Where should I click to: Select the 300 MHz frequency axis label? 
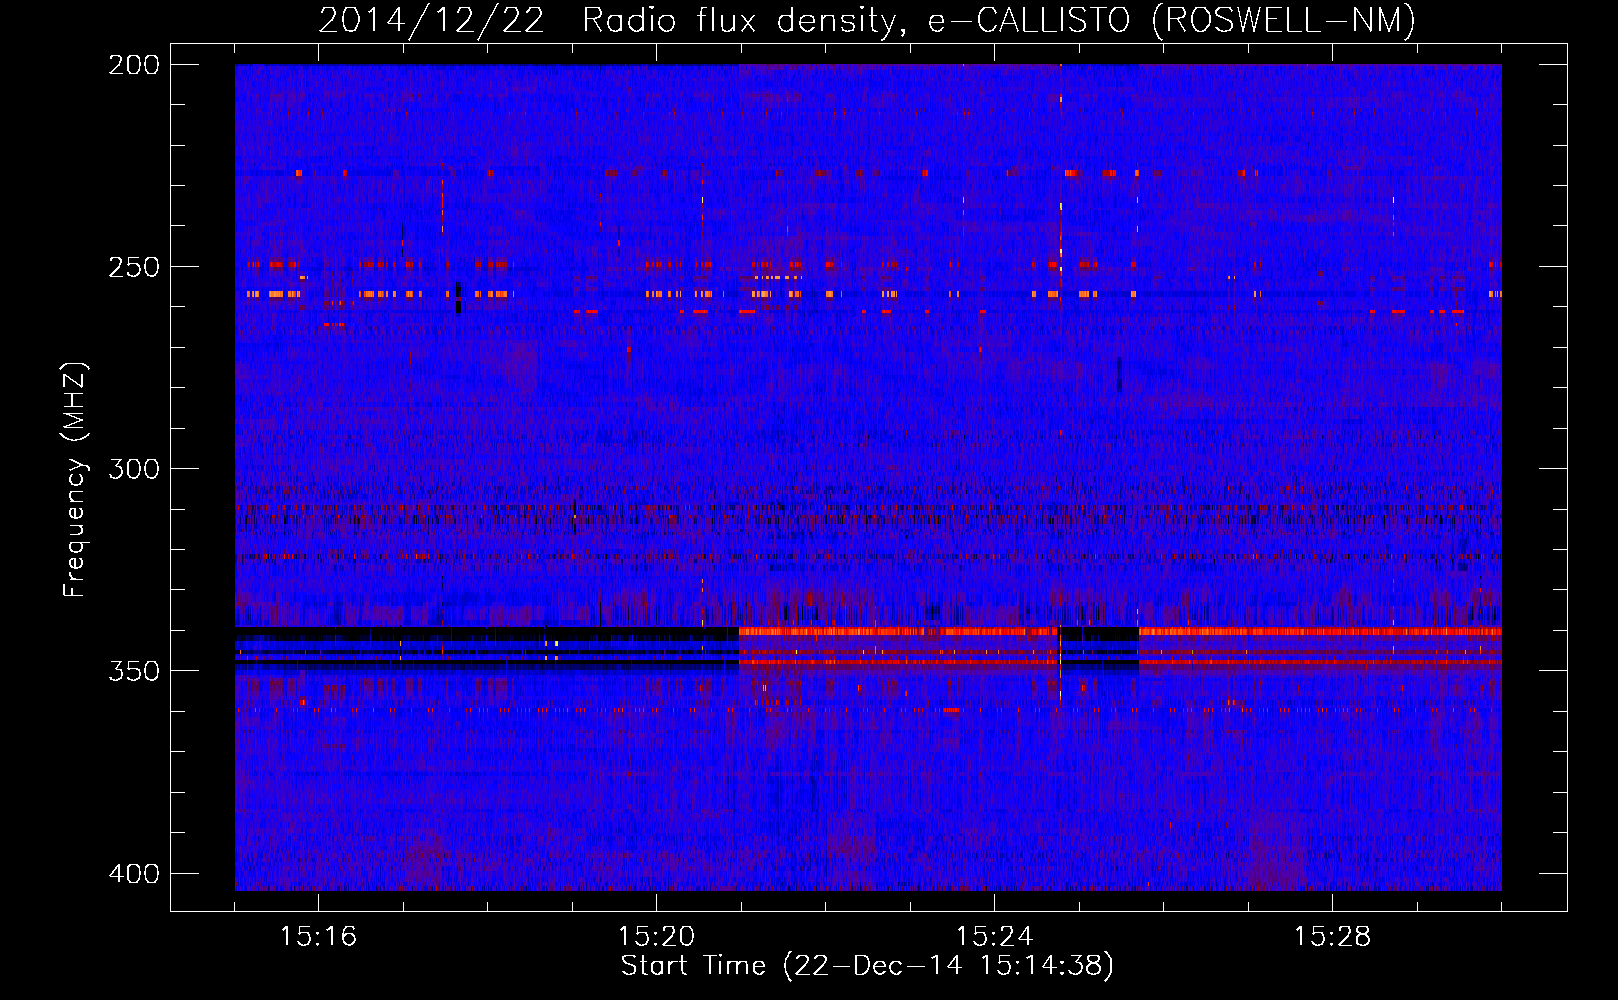coord(133,469)
